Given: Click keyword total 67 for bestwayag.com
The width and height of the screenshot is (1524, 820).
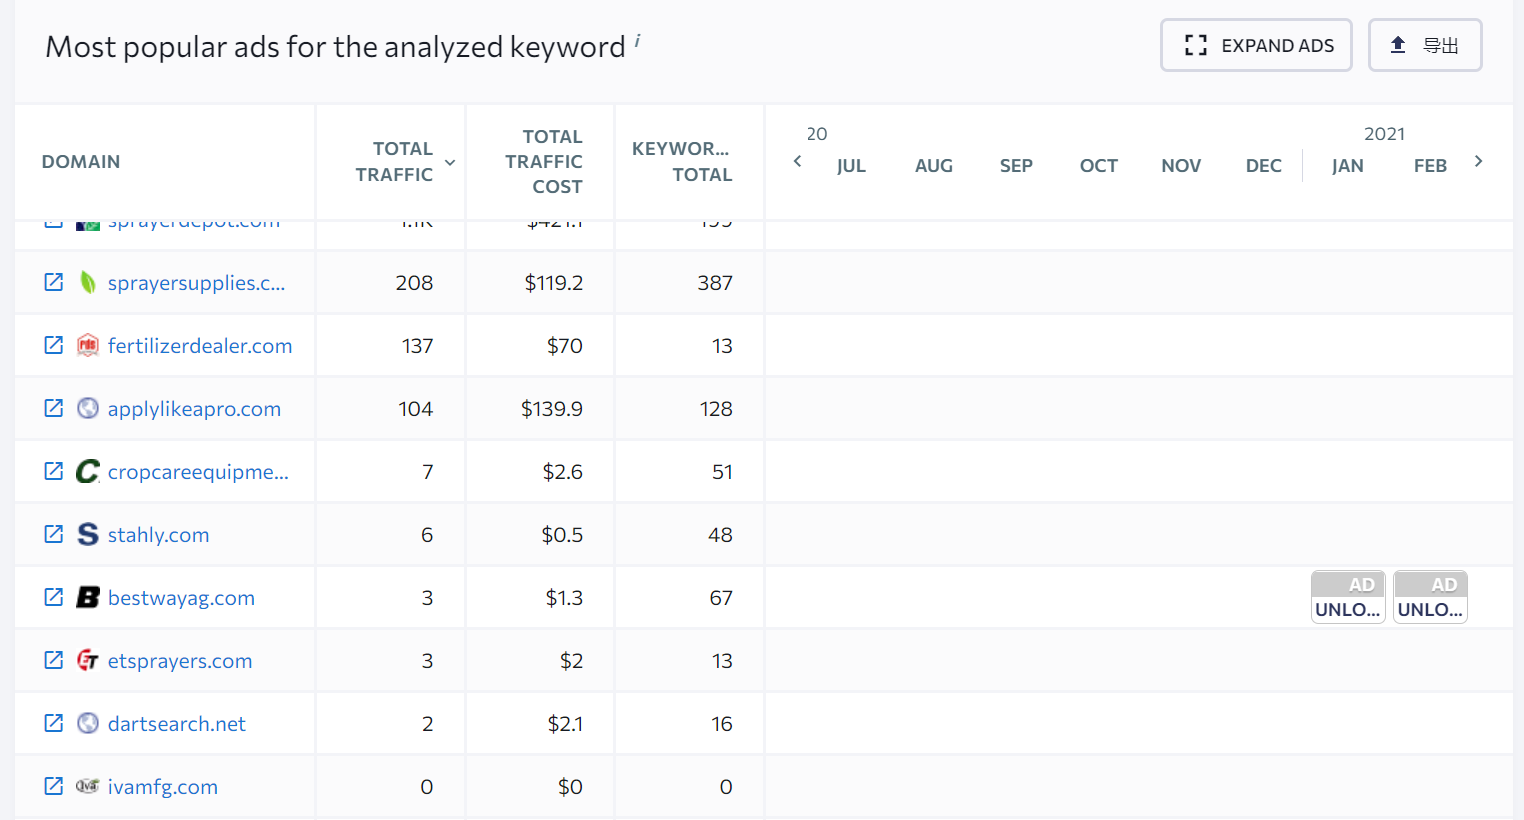Looking at the screenshot, I should (x=721, y=598).
